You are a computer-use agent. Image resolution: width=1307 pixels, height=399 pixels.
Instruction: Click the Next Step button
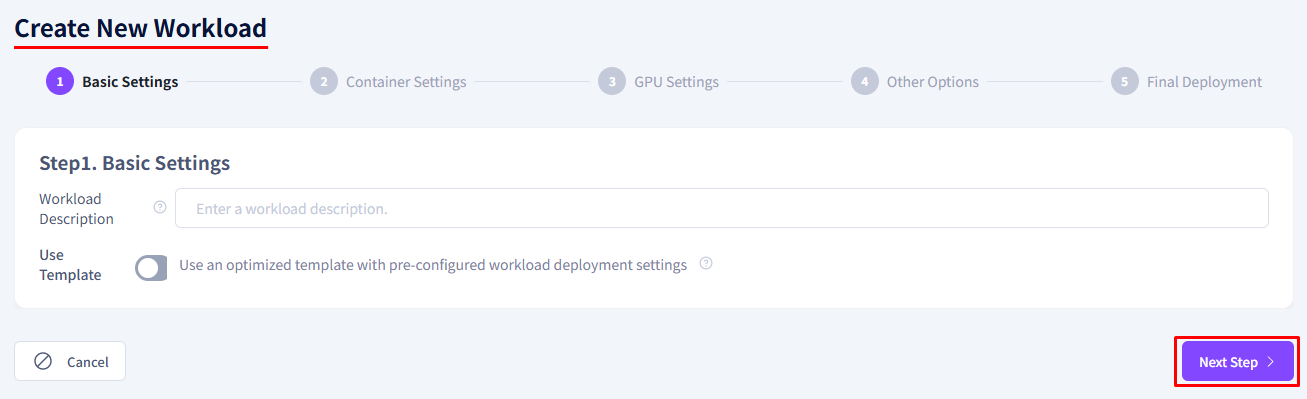(x=1238, y=361)
